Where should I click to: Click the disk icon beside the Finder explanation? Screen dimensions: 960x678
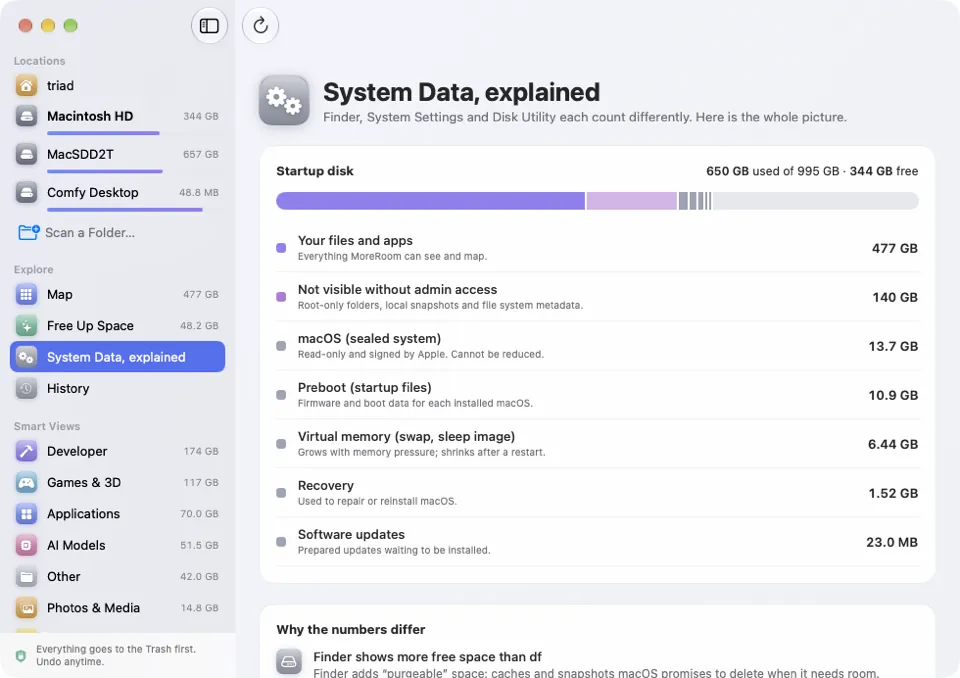(289, 661)
